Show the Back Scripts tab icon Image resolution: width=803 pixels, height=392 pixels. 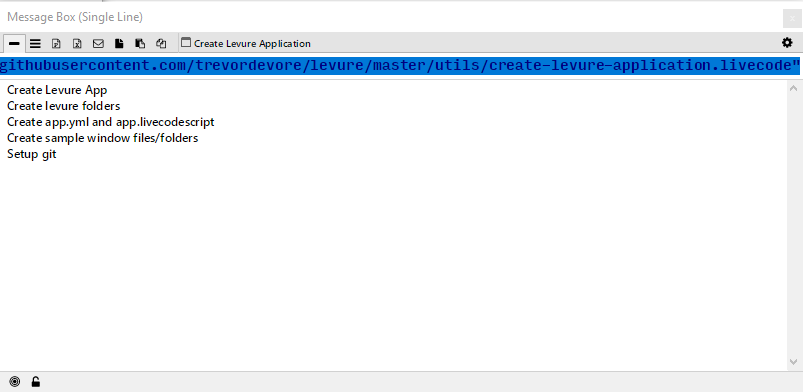pyautogui.click(x=140, y=44)
